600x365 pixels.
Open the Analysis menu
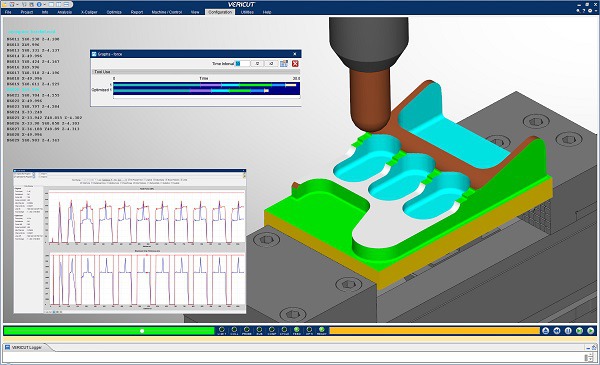pyautogui.click(x=65, y=12)
